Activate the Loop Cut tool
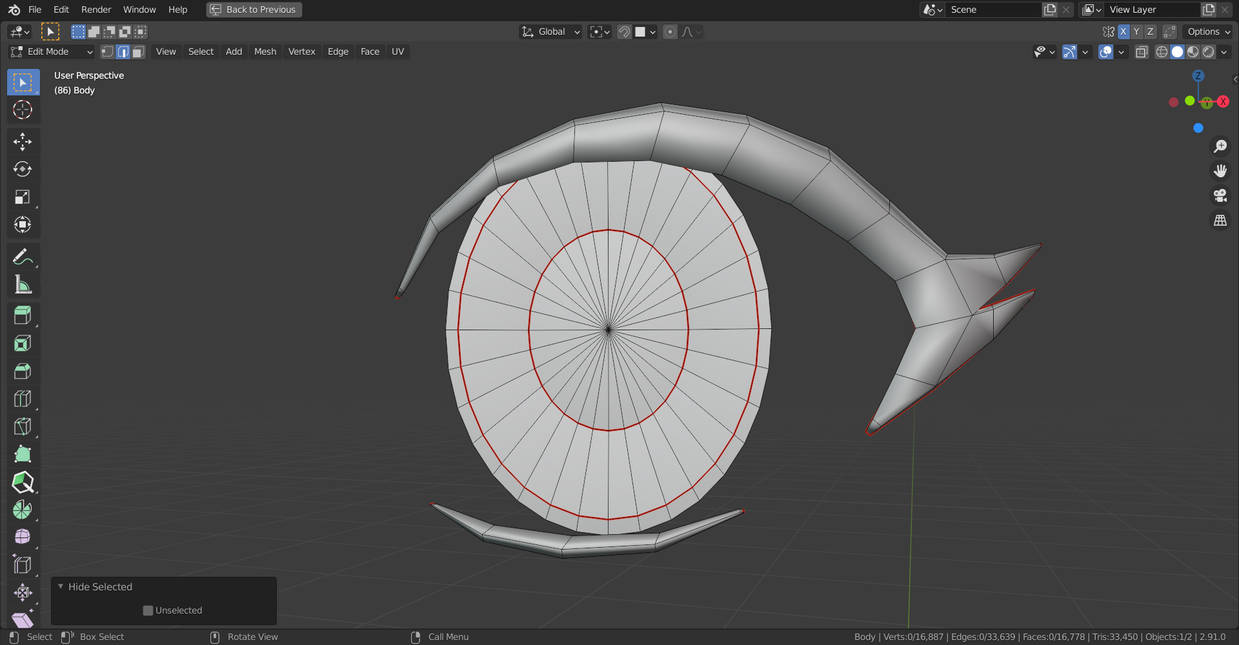 (x=22, y=399)
